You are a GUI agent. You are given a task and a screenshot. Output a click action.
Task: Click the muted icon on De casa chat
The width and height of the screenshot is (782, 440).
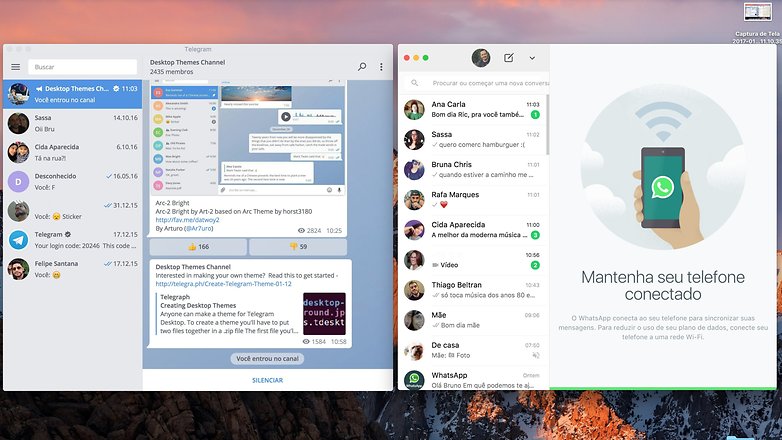(536, 355)
